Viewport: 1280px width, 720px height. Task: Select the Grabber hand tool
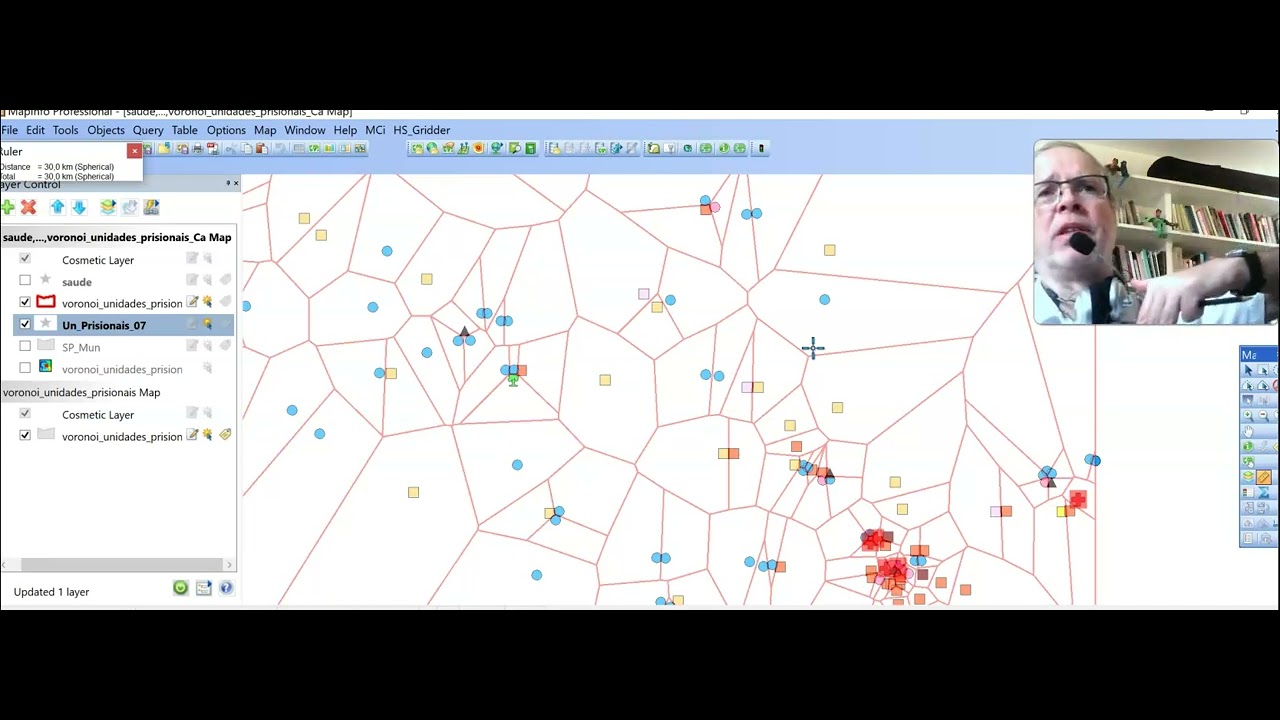[1248, 431]
